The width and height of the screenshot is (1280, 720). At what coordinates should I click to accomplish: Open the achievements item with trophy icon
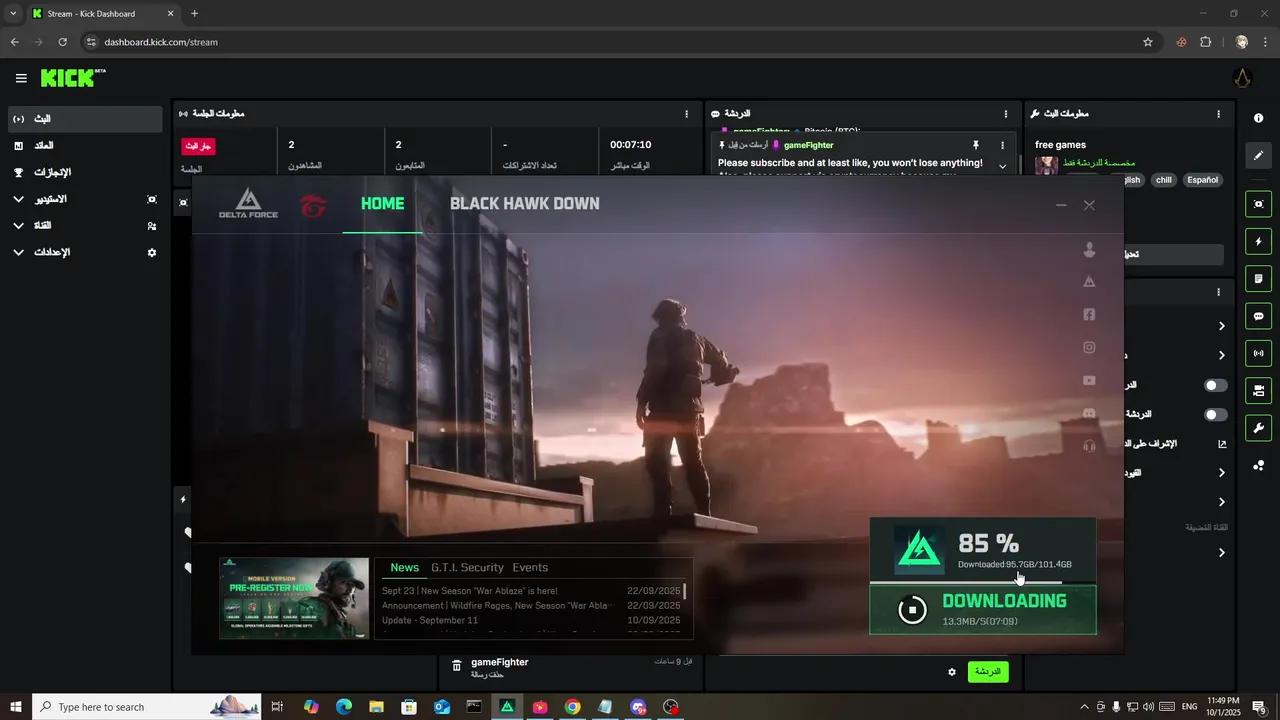click(x=84, y=172)
